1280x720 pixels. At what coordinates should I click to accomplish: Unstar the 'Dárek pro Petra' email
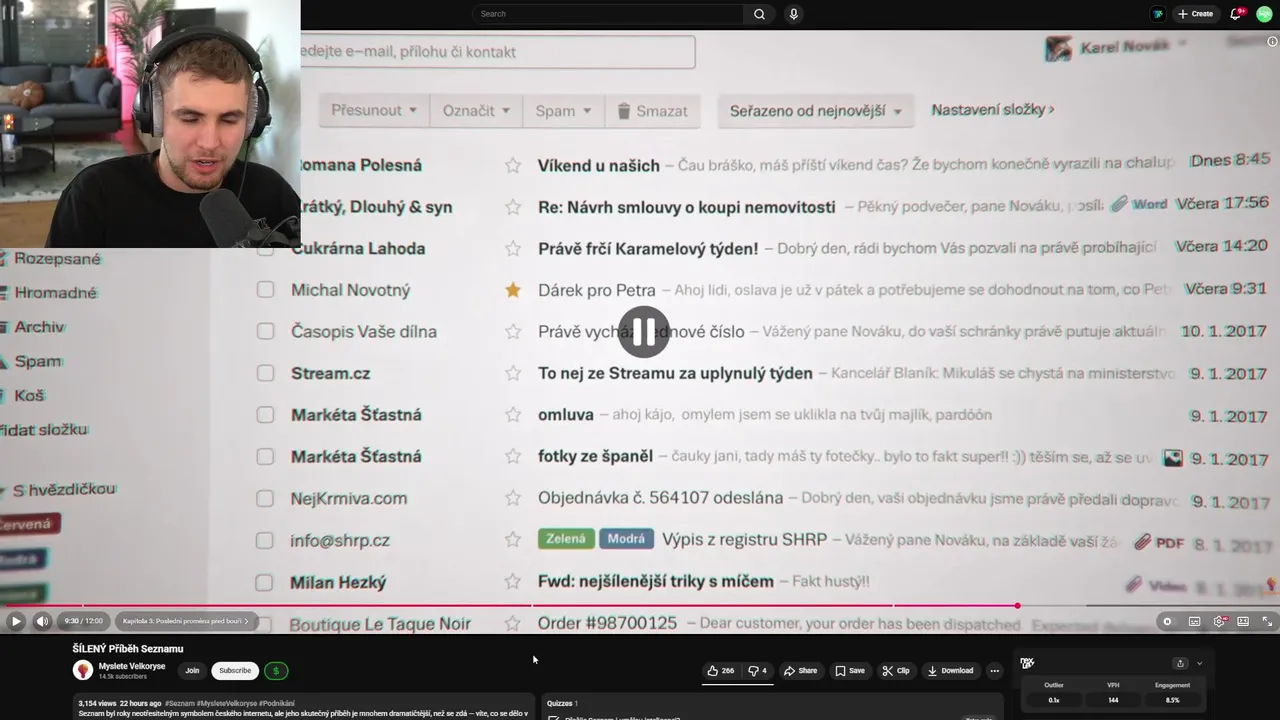click(513, 290)
